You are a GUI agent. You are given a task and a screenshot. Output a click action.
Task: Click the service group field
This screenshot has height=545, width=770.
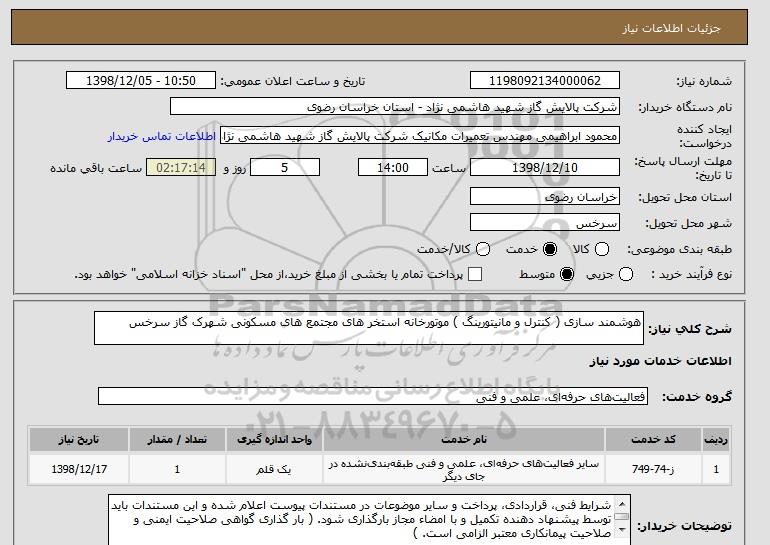[x=373, y=396]
